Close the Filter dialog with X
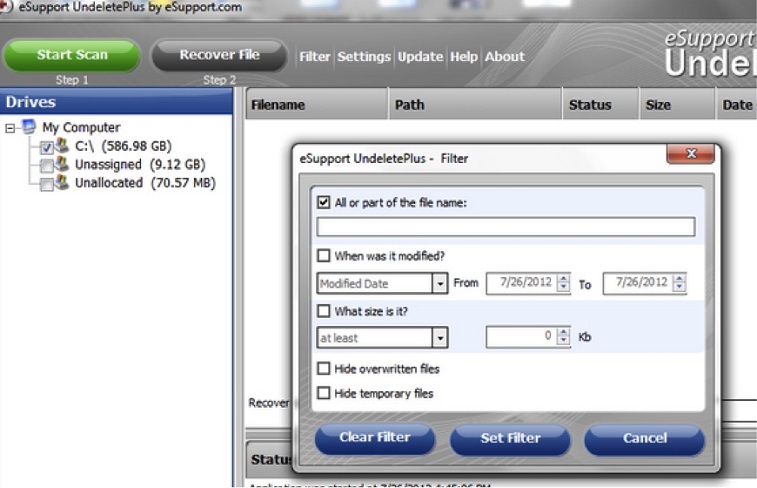Screen dimensions: 757x488 coord(690,153)
